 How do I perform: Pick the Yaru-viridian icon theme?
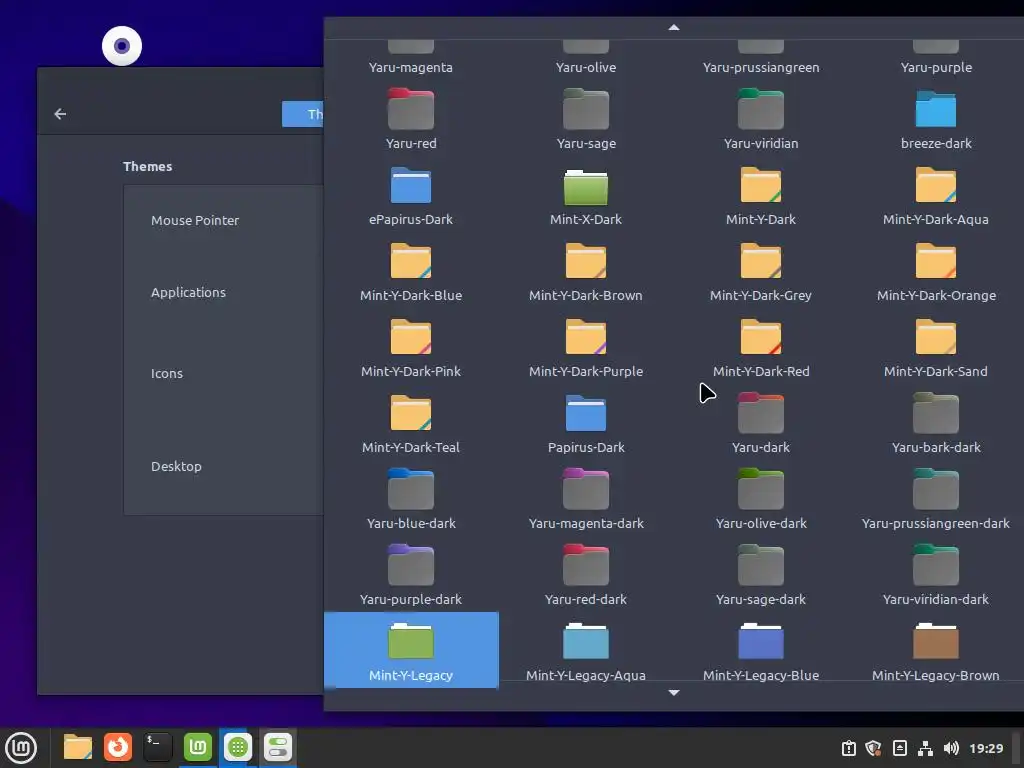[761, 118]
